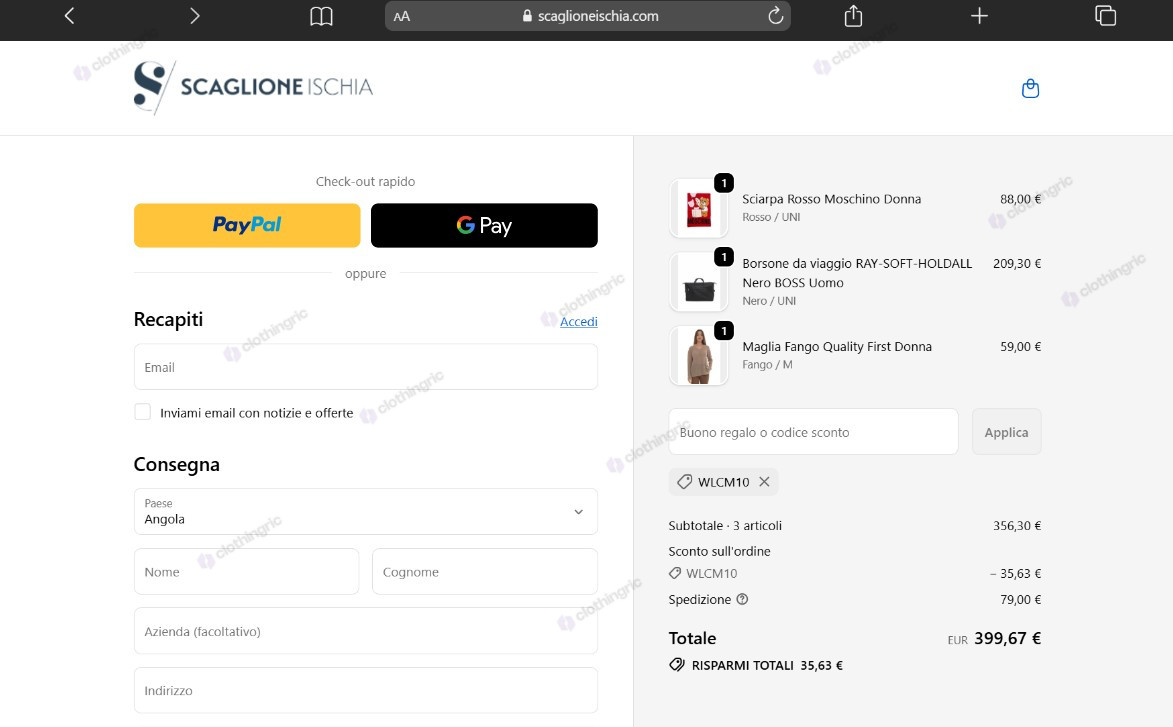This screenshot has height=727, width=1173.
Task: Go back with the browser back arrow
Action: (x=70, y=16)
